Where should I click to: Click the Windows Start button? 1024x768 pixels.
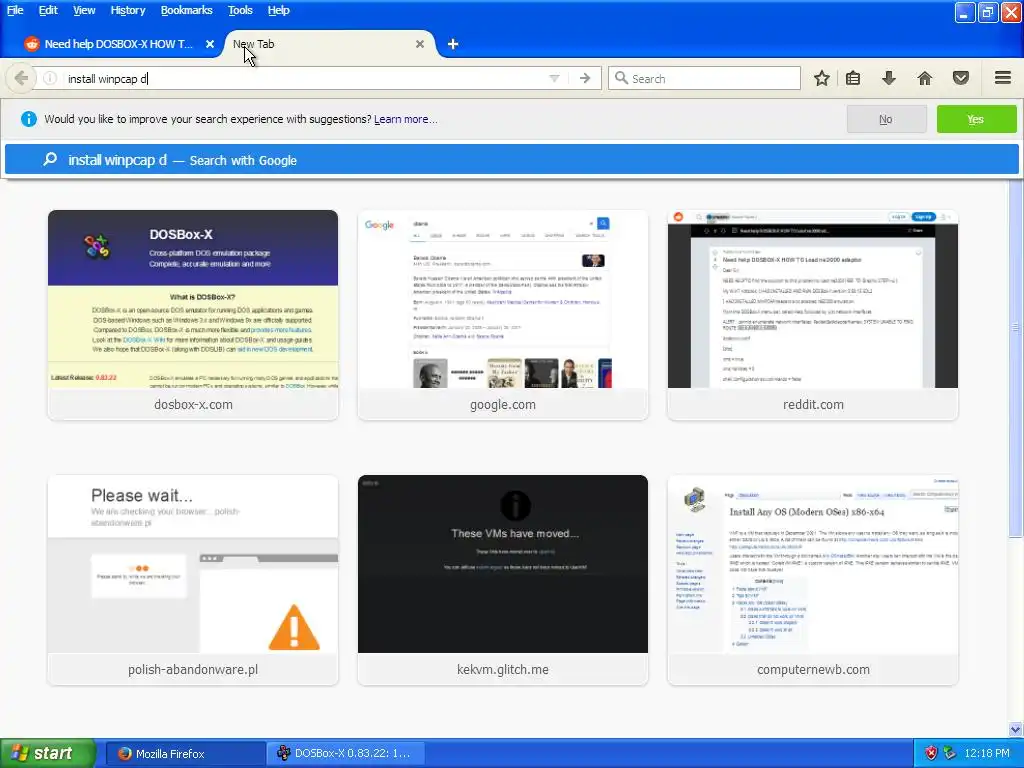pos(48,754)
